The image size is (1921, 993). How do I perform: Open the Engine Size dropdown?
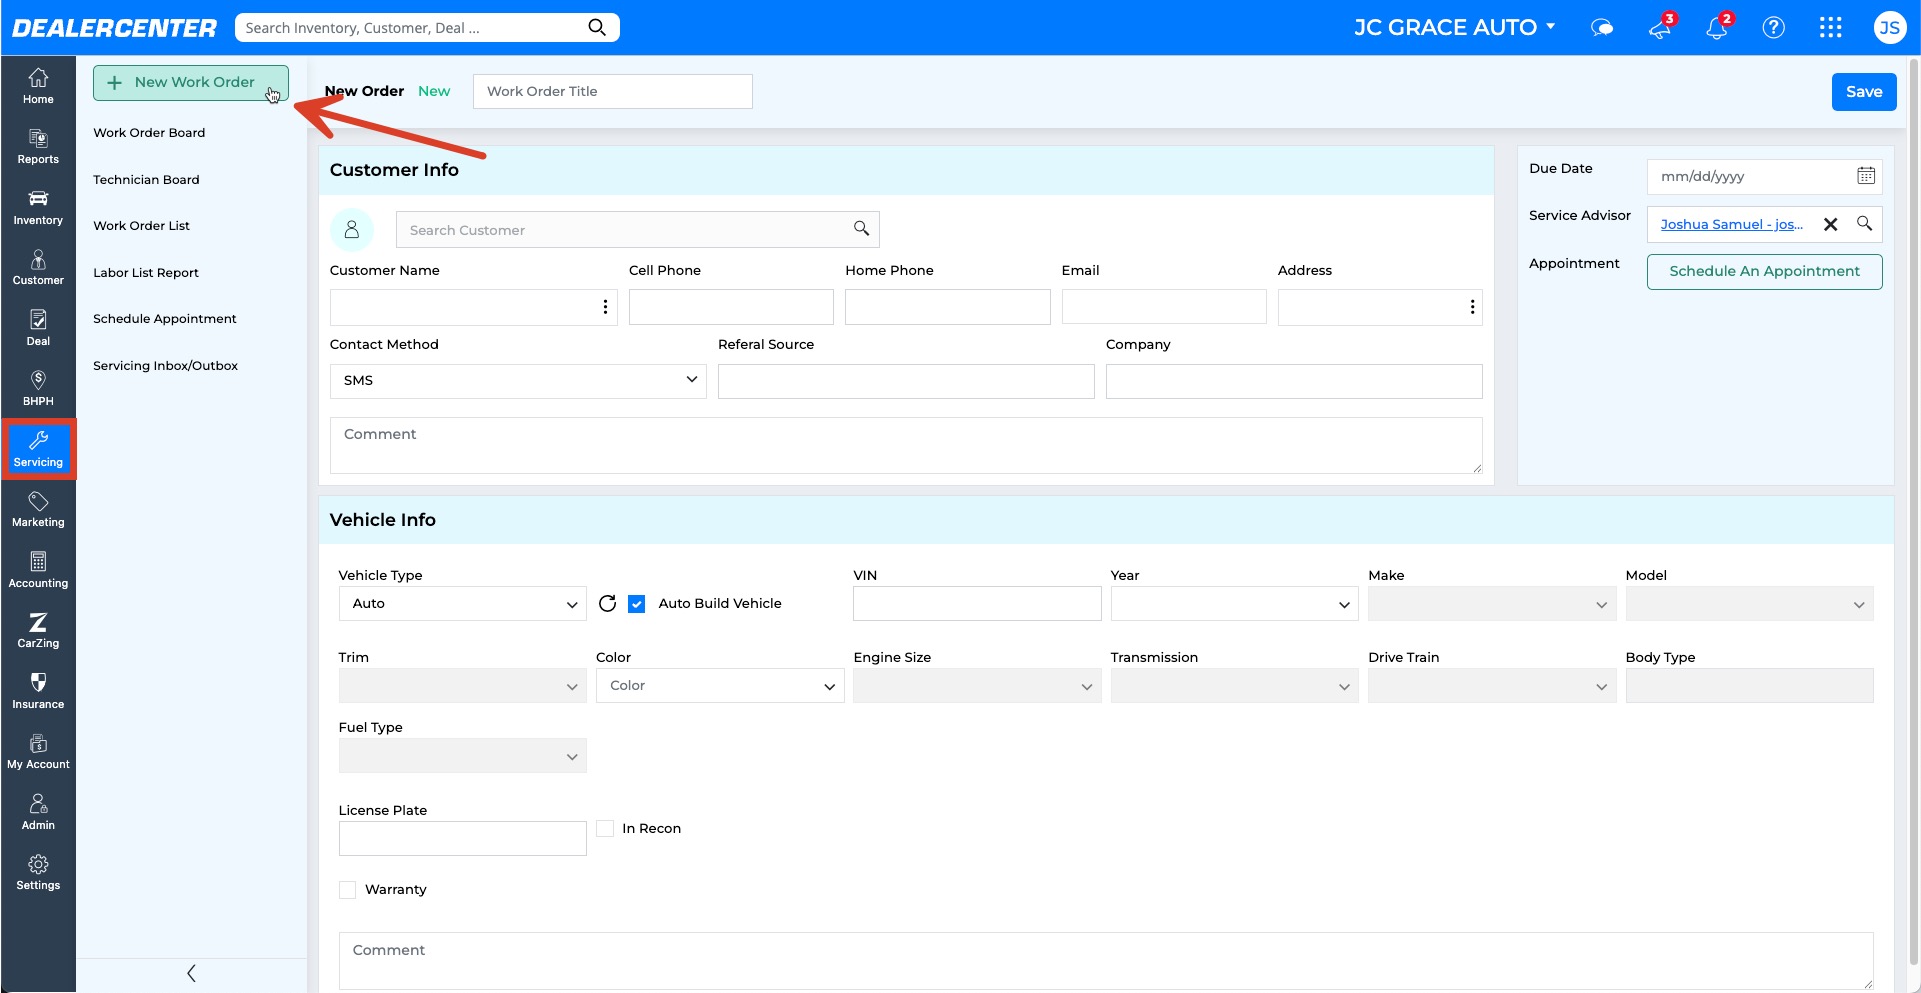977,686
